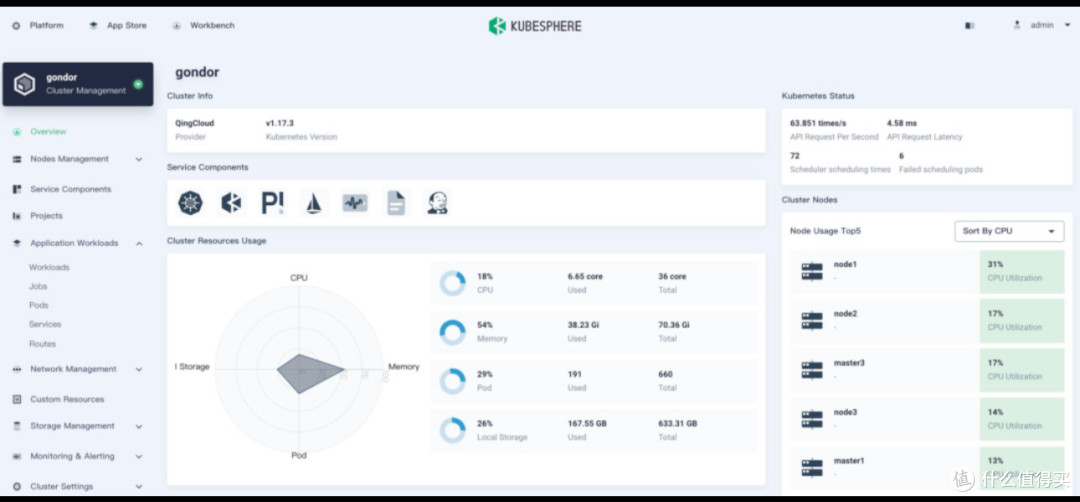
Task: Click the 38.23 Gi memory used value
Action: pos(583,325)
